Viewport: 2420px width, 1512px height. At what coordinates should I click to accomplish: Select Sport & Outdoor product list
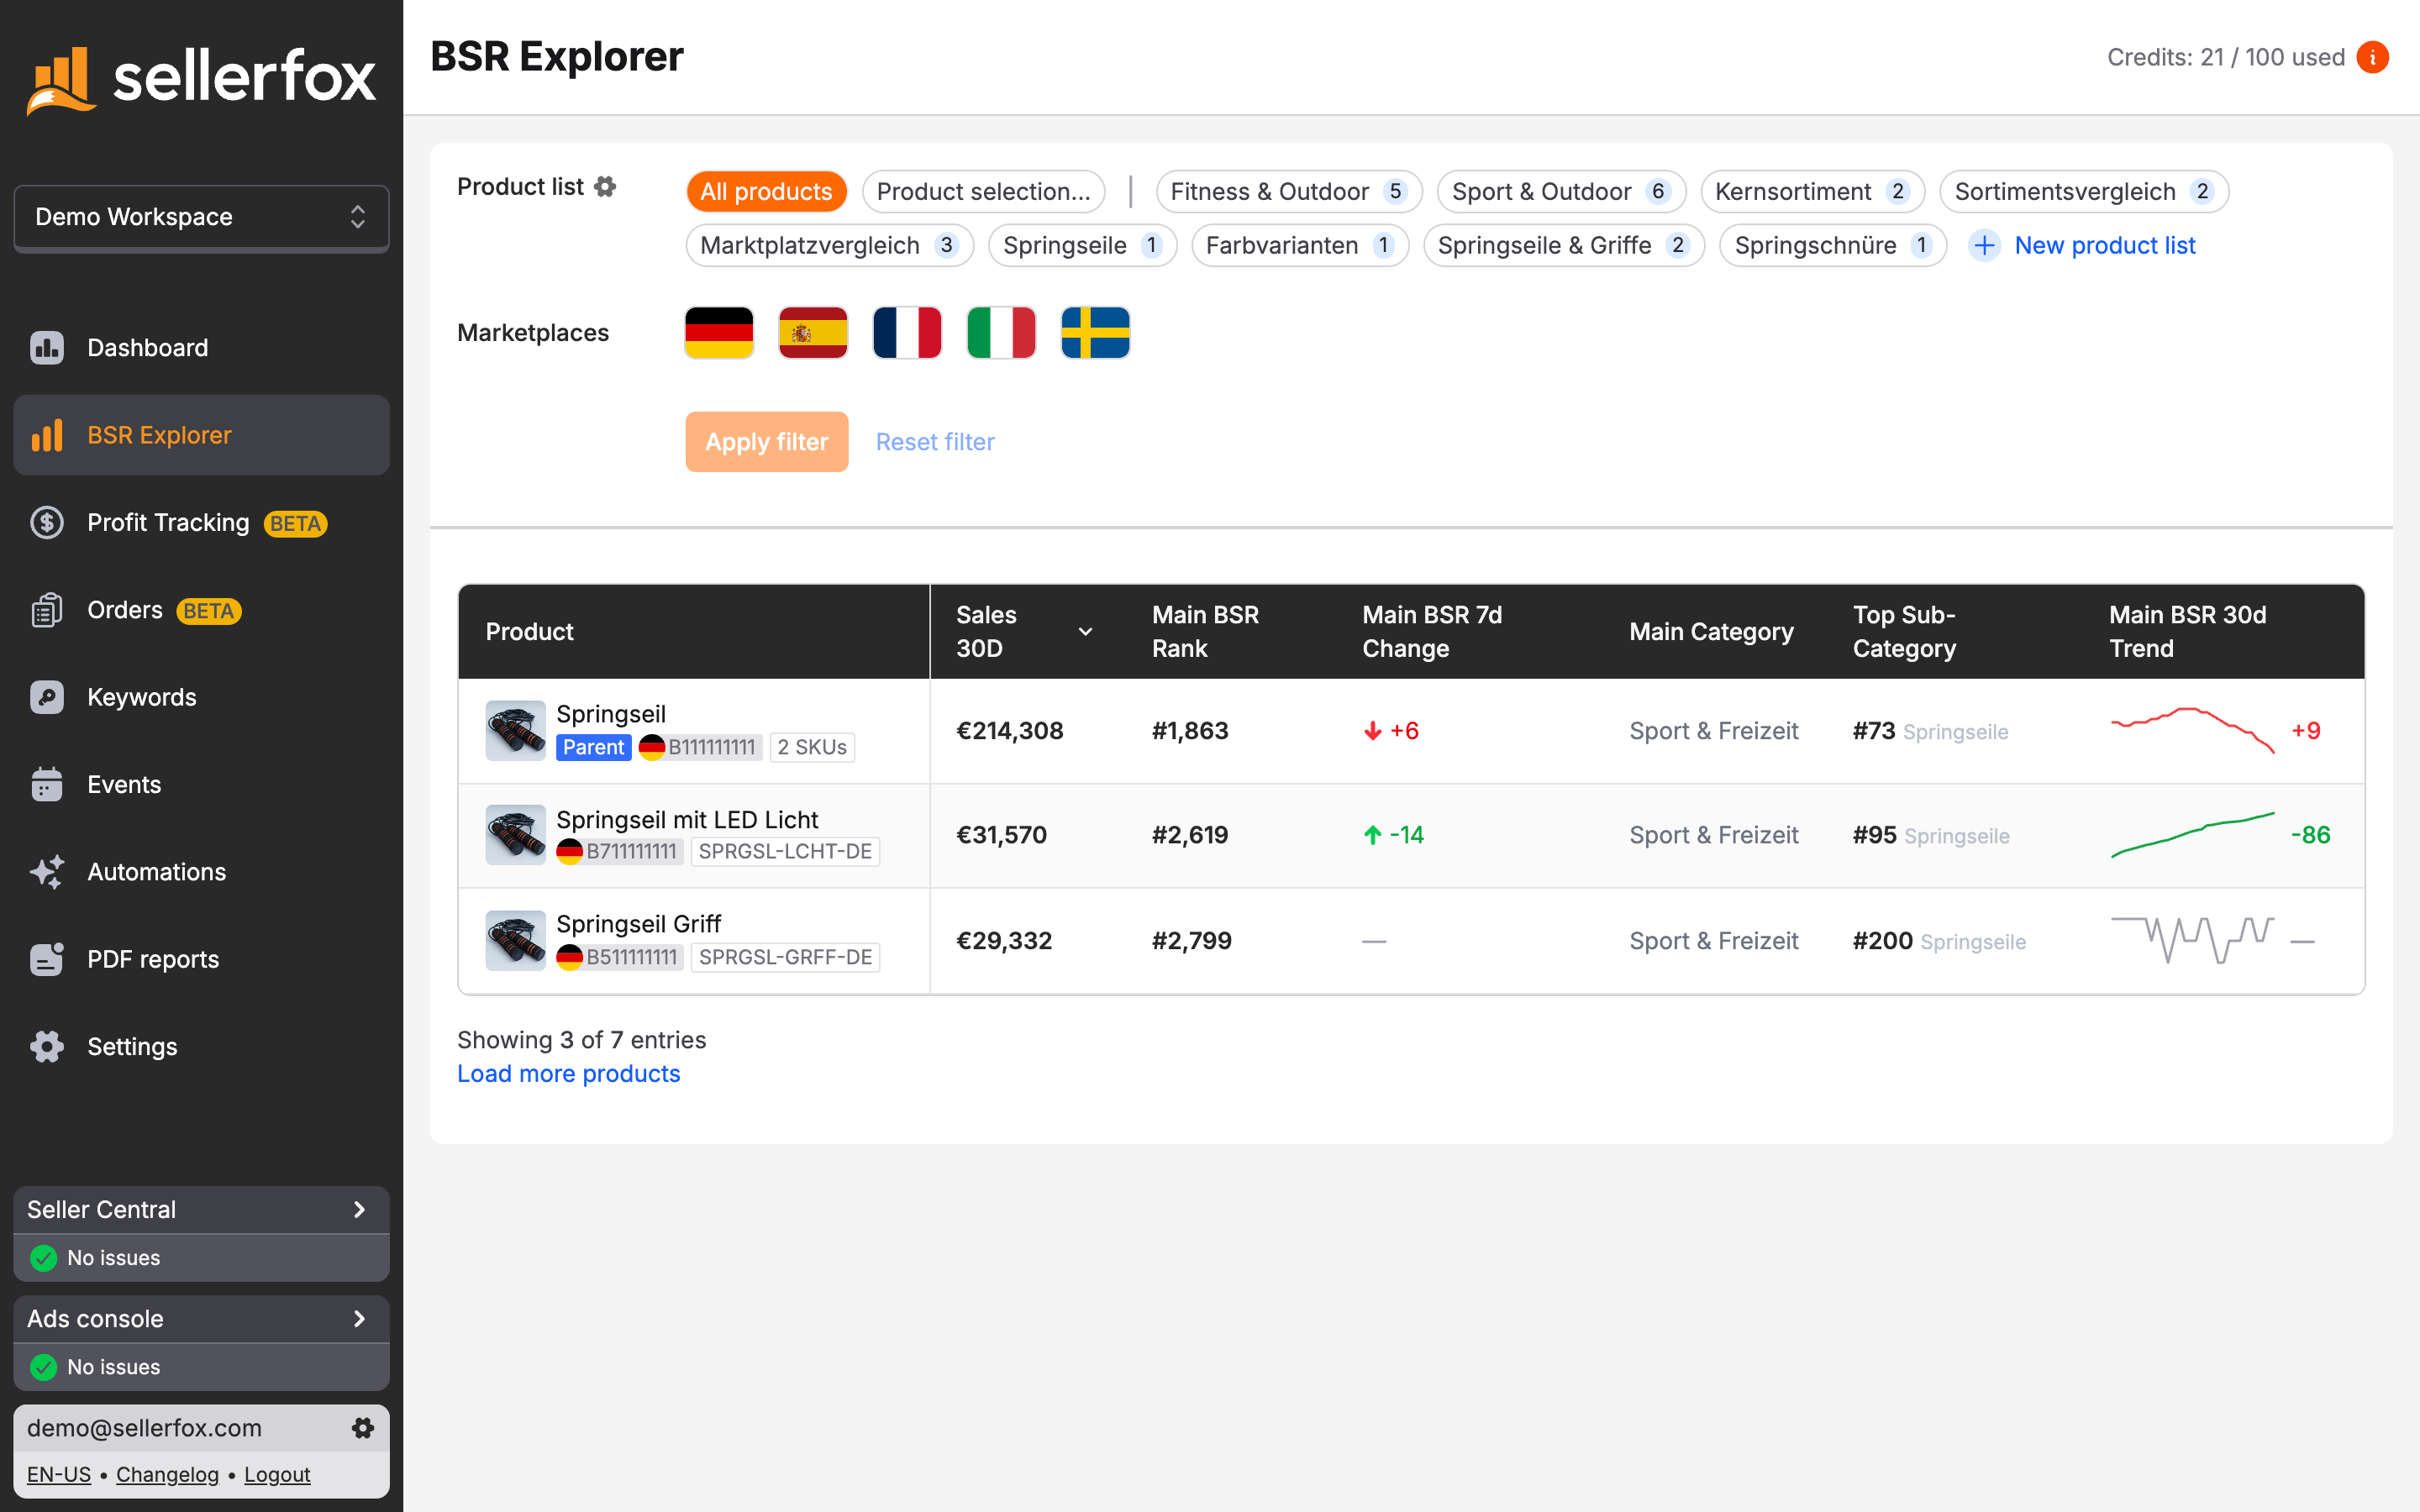pyautogui.click(x=1561, y=191)
